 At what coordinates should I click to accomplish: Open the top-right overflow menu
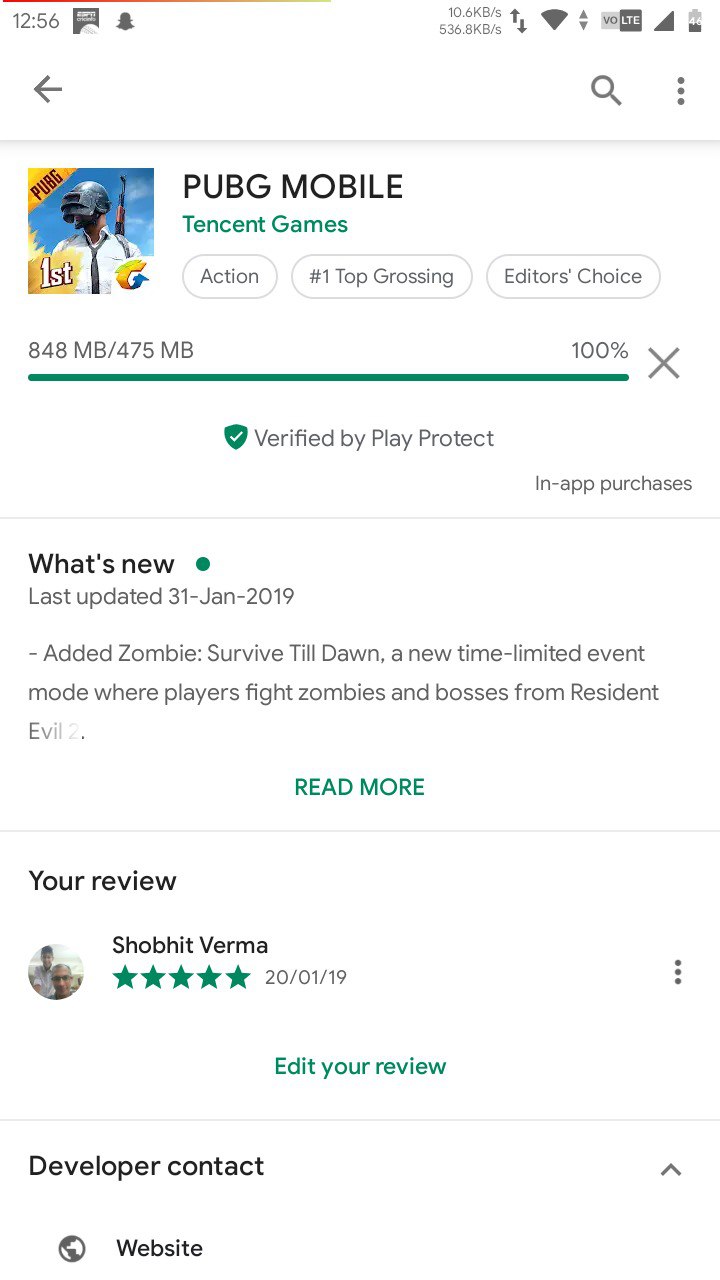tap(681, 91)
